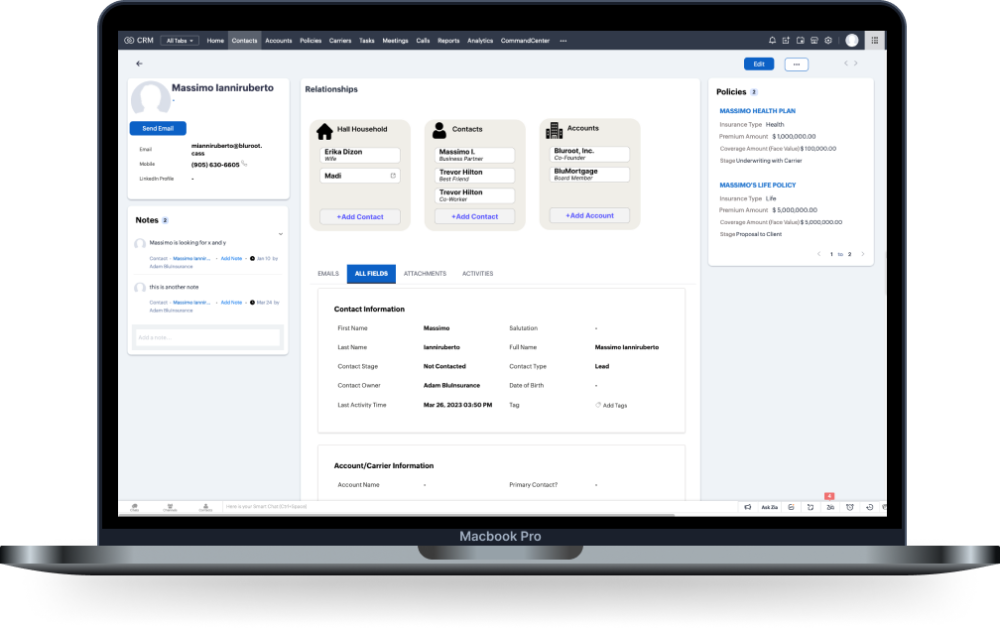Image resolution: width=1000 pixels, height=630 pixels.
Task: Open the Chats icon in bottom bar
Action: (135, 507)
